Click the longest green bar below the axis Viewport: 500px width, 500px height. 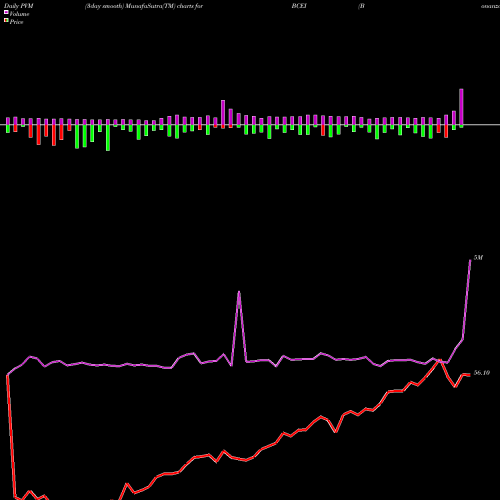pyautogui.click(x=108, y=138)
